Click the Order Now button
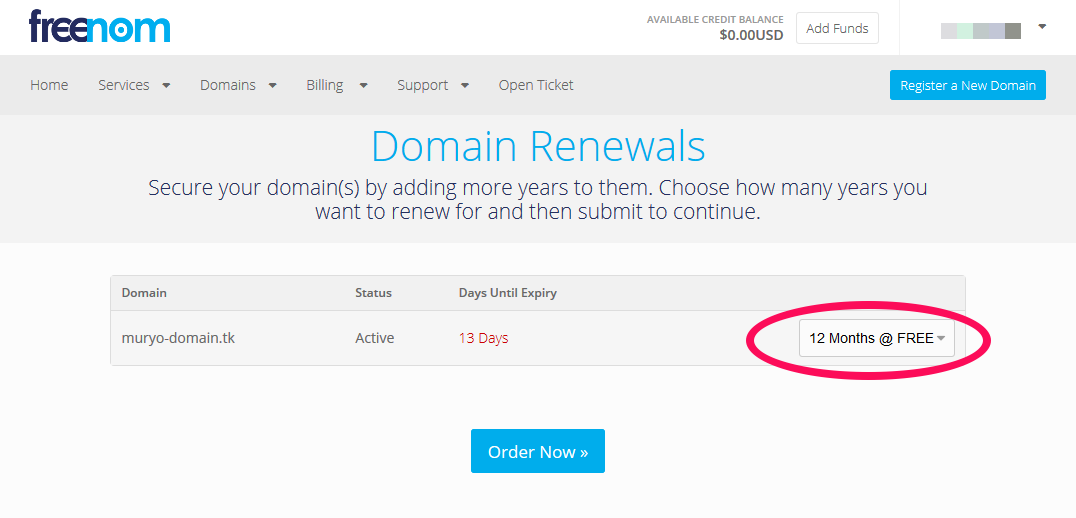Viewport: 1076px width, 518px height. tap(538, 451)
